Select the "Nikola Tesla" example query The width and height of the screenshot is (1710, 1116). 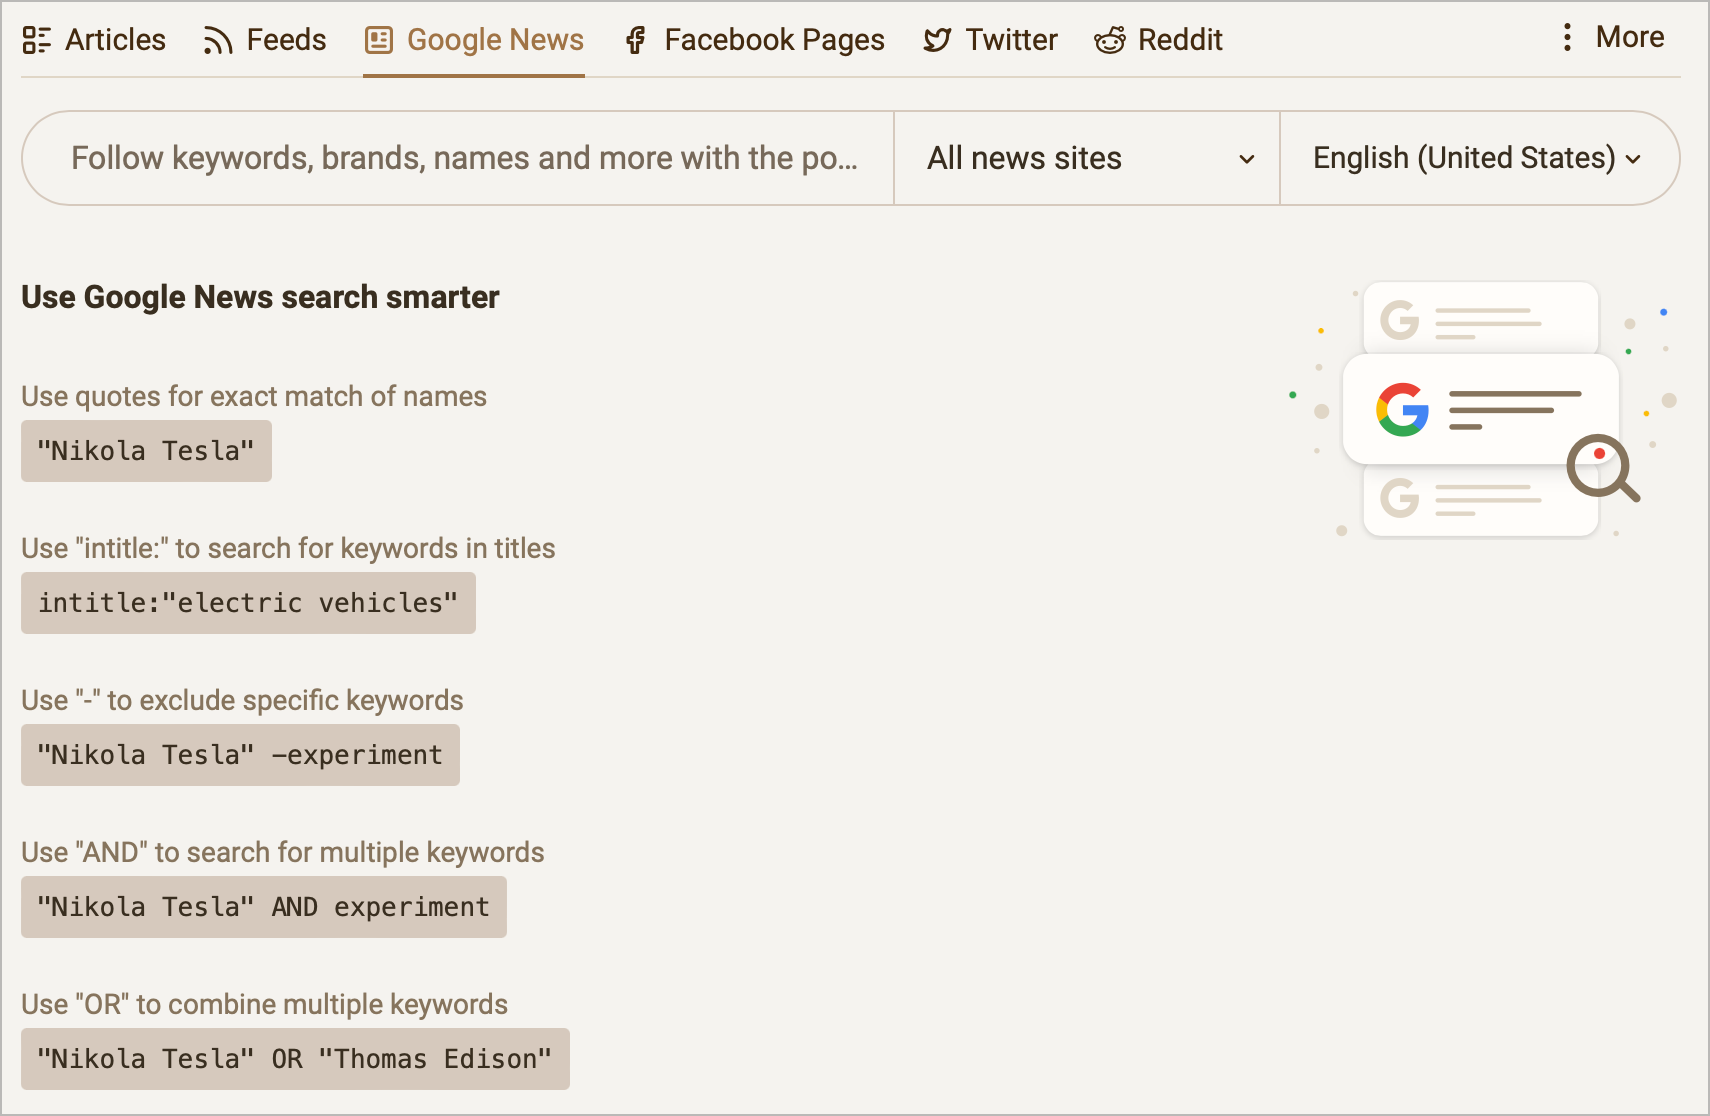point(146,451)
